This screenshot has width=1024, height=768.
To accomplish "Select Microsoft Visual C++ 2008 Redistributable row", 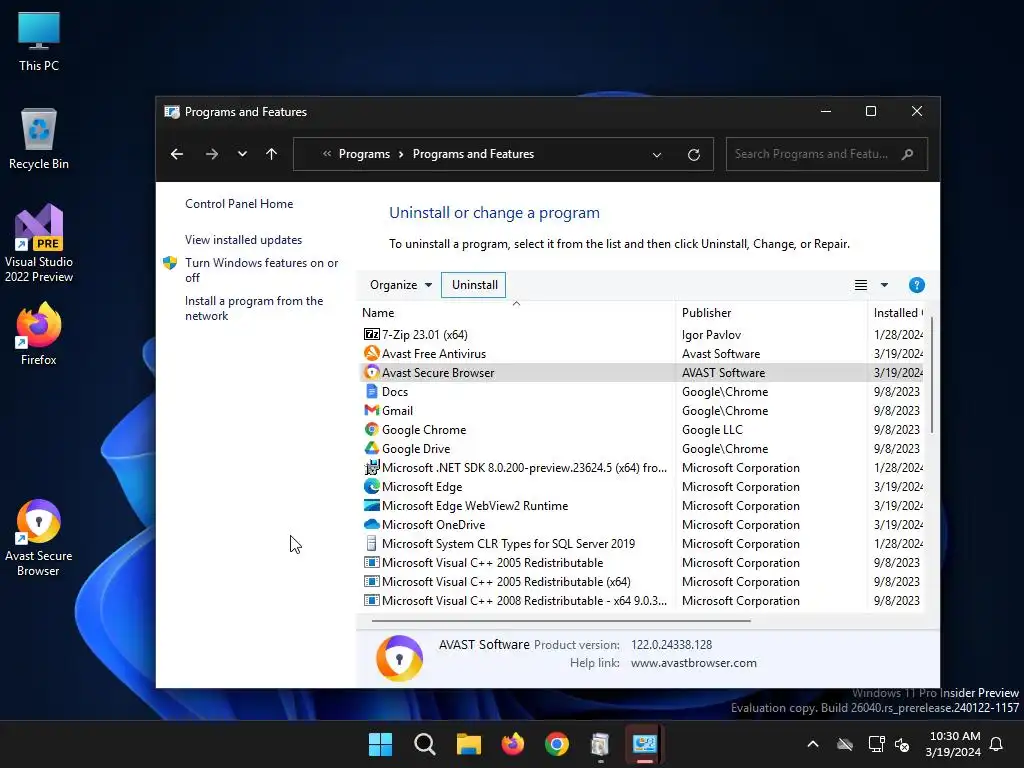I will point(643,600).
